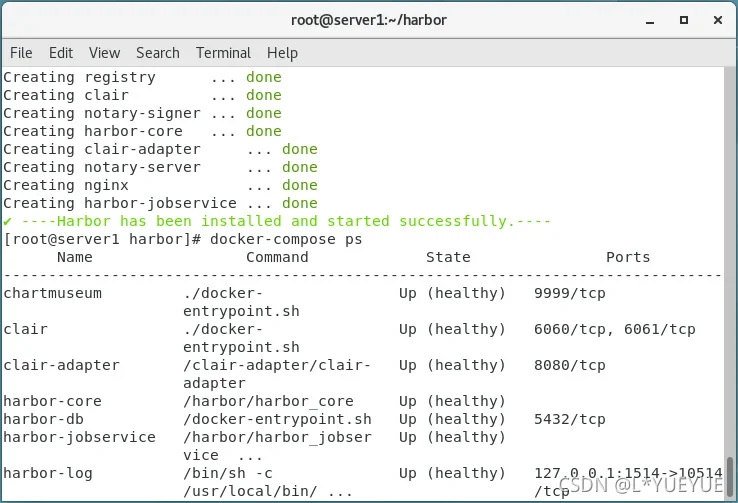This screenshot has width=738, height=503.
Task: Click the 8080/tcp port value
Action: click(570, 365)
